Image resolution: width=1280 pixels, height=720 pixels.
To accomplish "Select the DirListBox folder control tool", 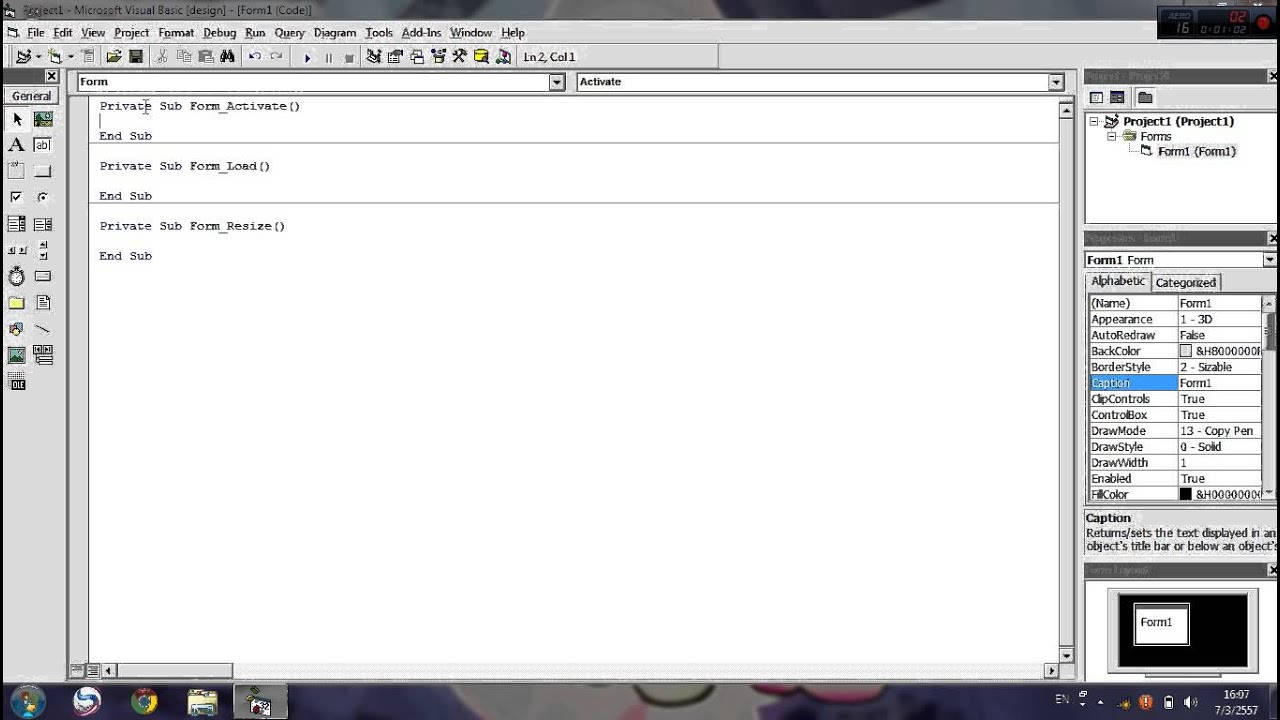I will (17, 302).
